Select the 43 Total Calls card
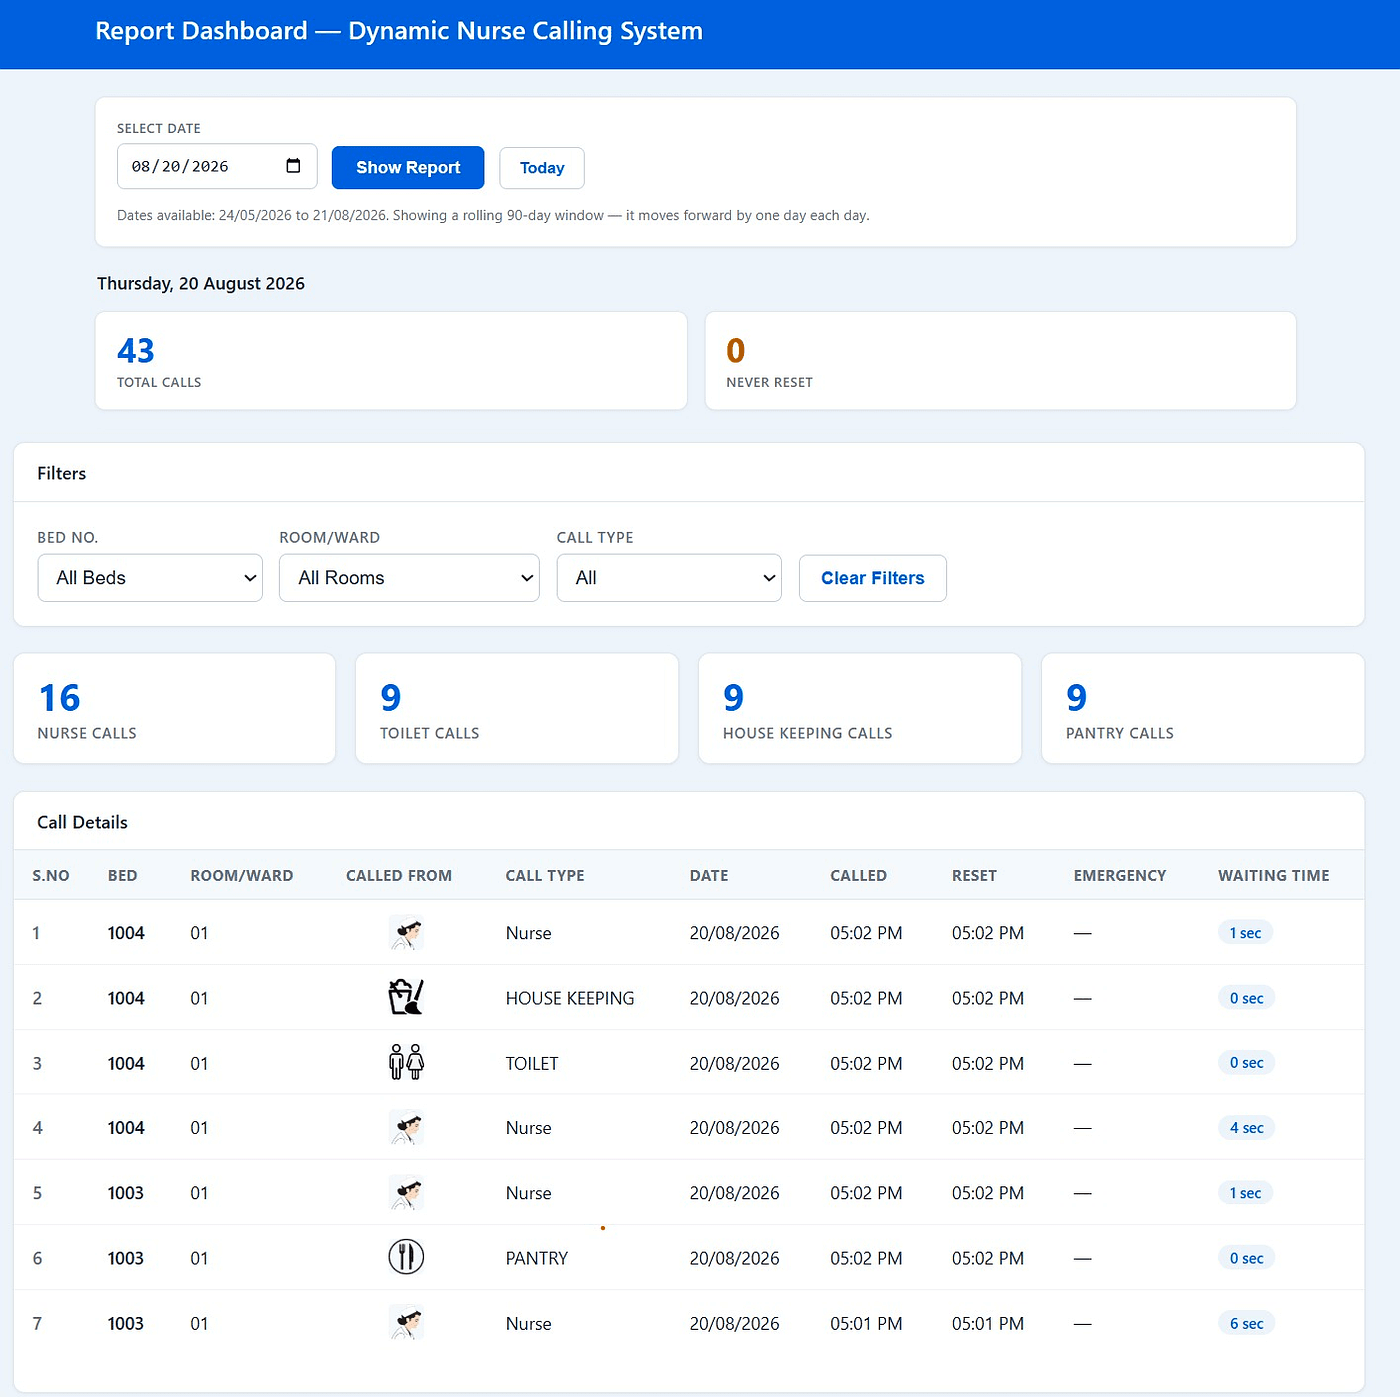The height and width of the screenshot is (1397, 1400). (391, 361)
